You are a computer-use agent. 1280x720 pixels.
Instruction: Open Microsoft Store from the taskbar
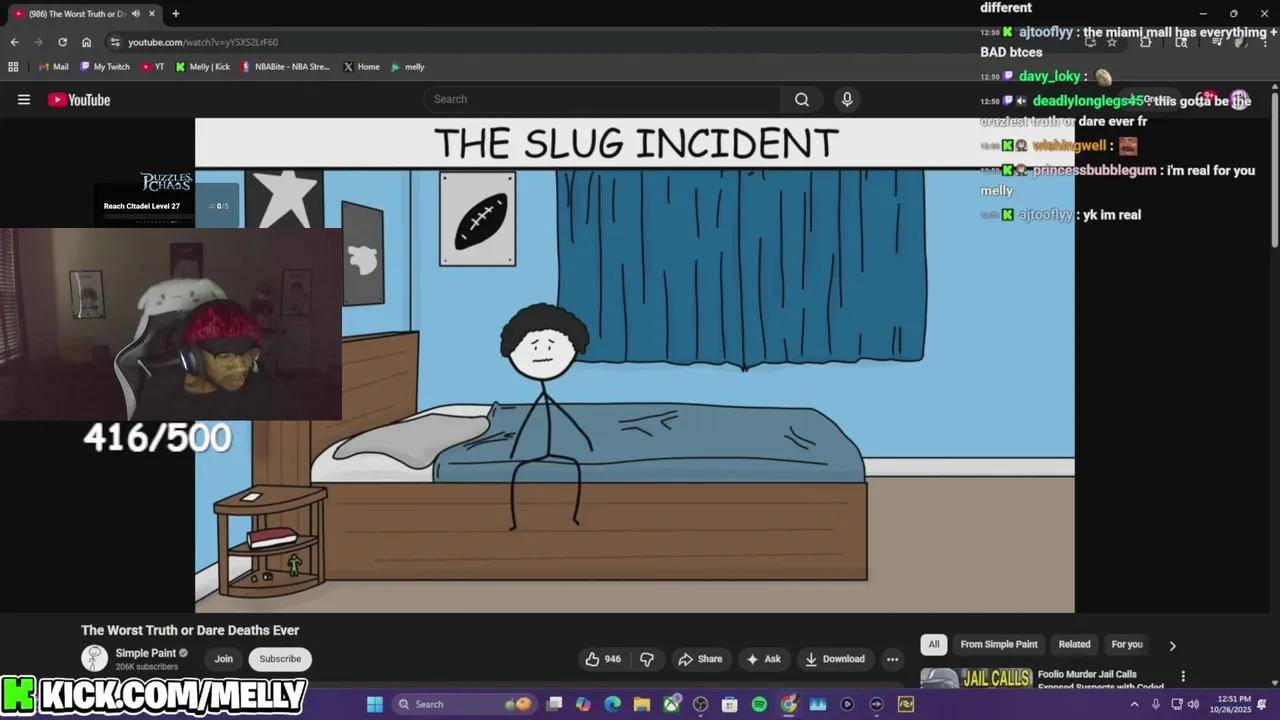(730, 704)
